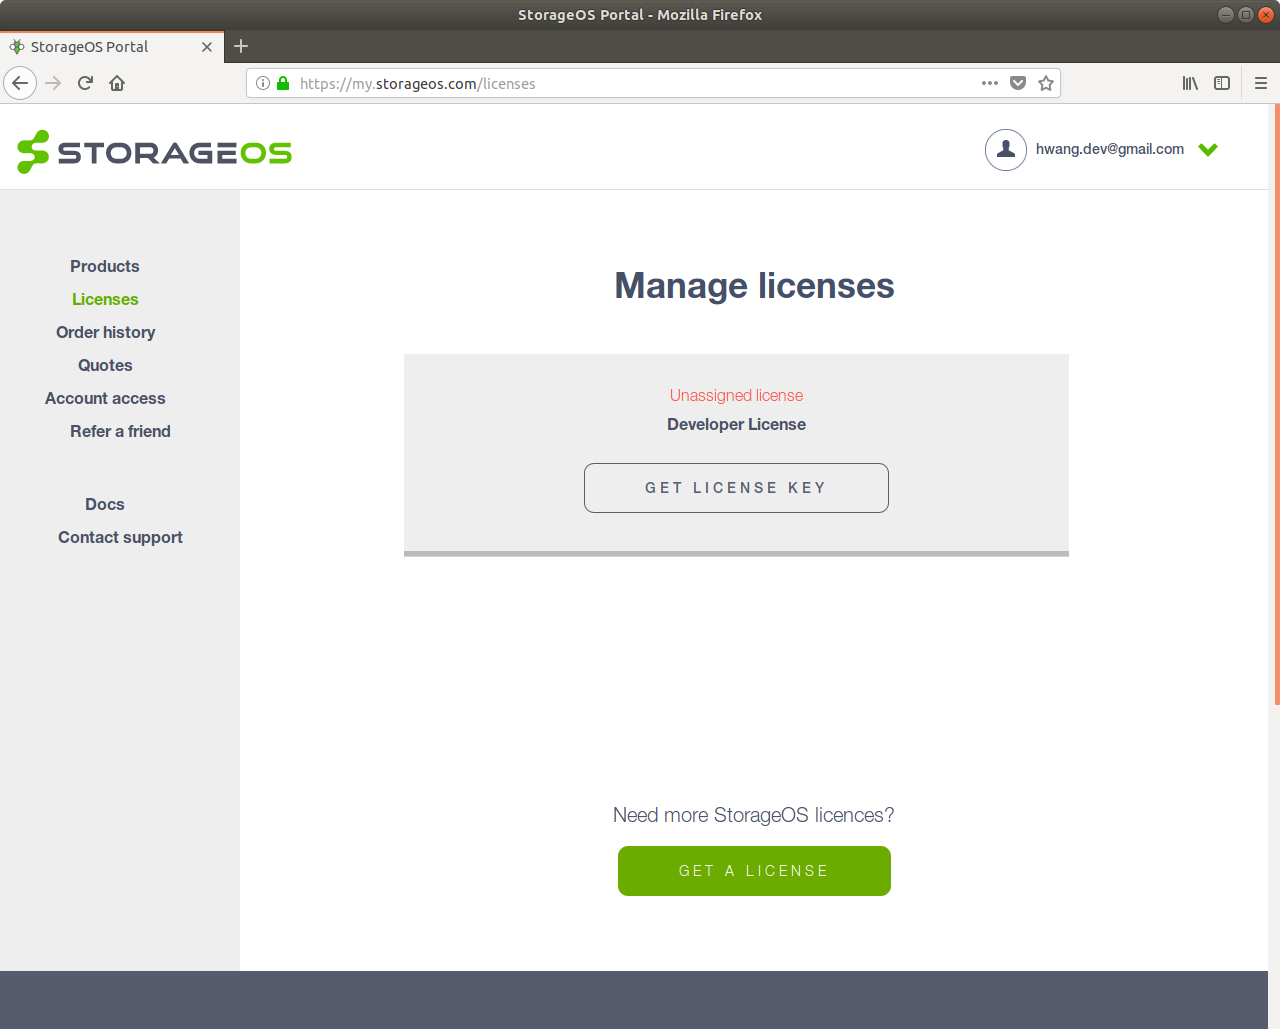Click green GET A LICENSE button
1280x1029 pixels.
coord(754,871)
